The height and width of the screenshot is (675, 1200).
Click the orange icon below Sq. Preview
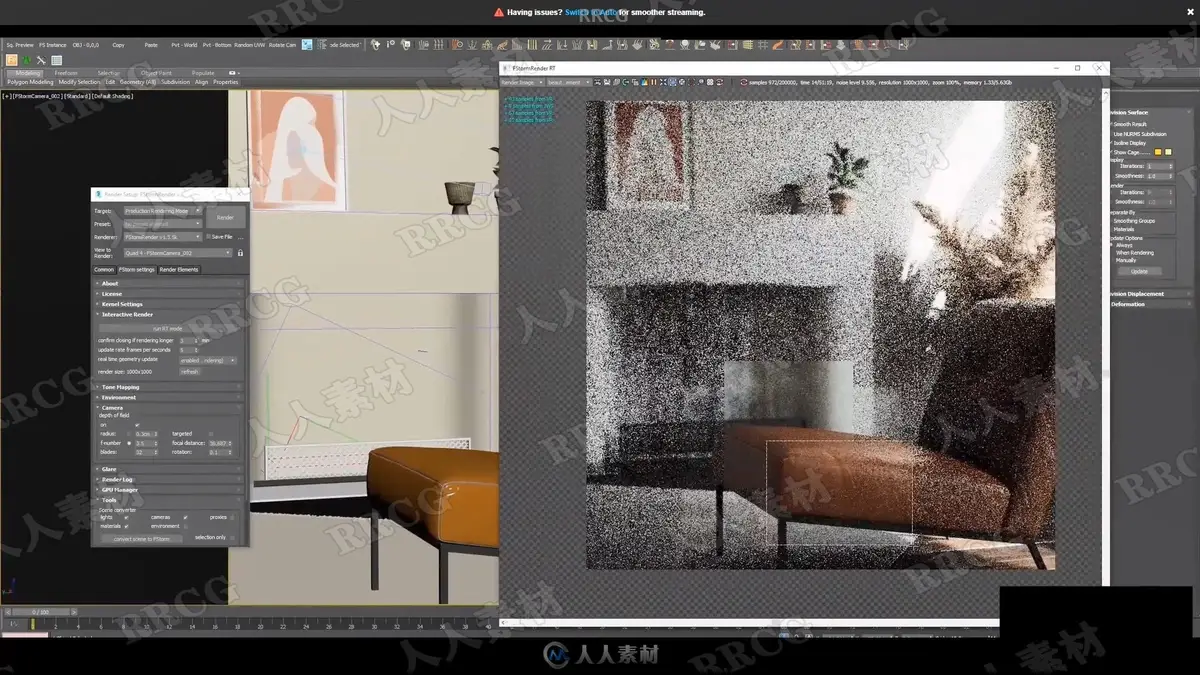(x=12, y=60)
